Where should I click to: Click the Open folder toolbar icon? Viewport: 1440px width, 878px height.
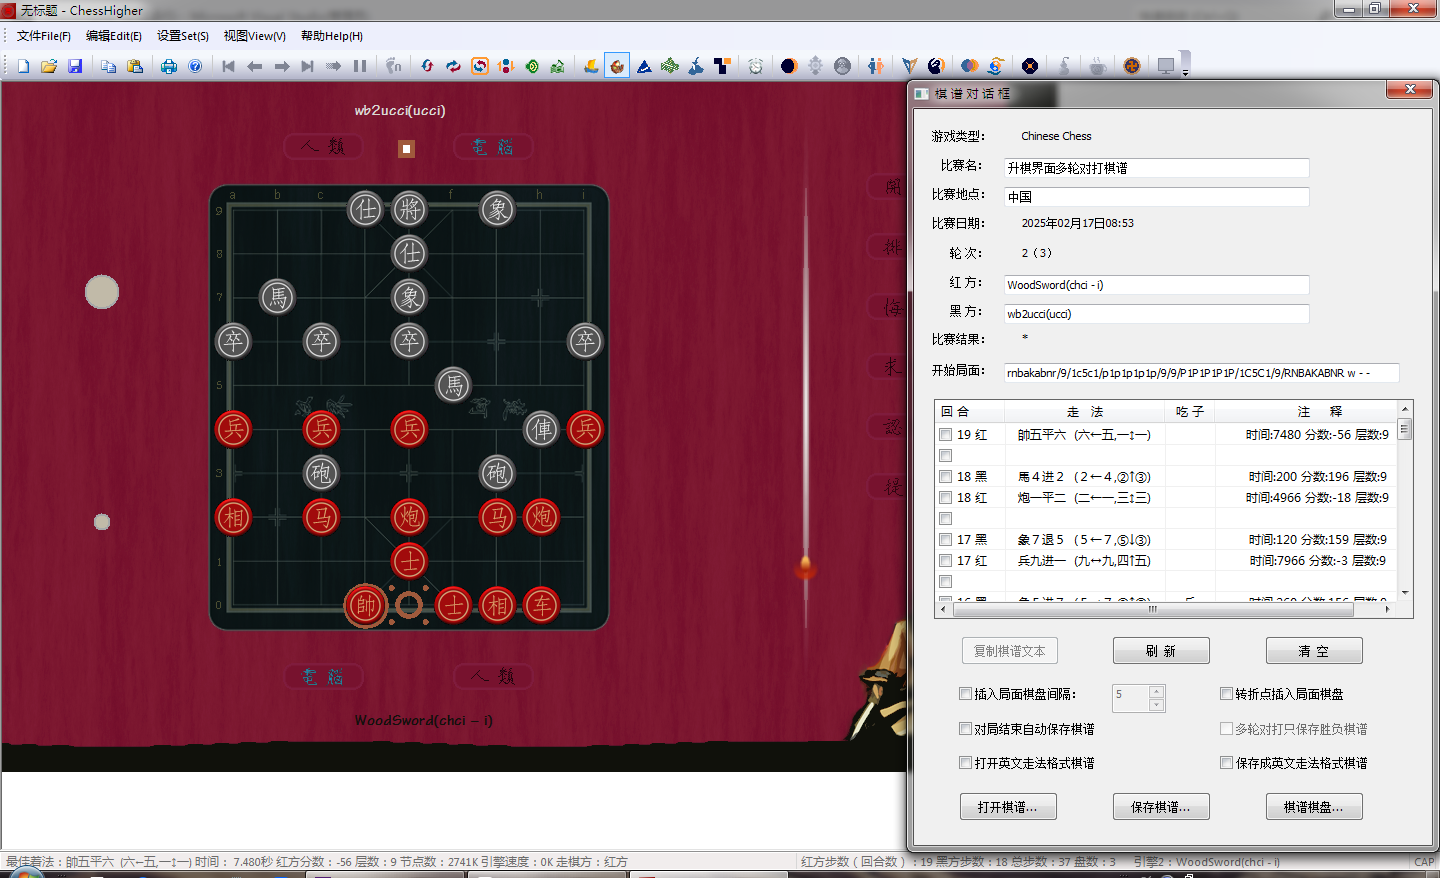click(49, 66)
